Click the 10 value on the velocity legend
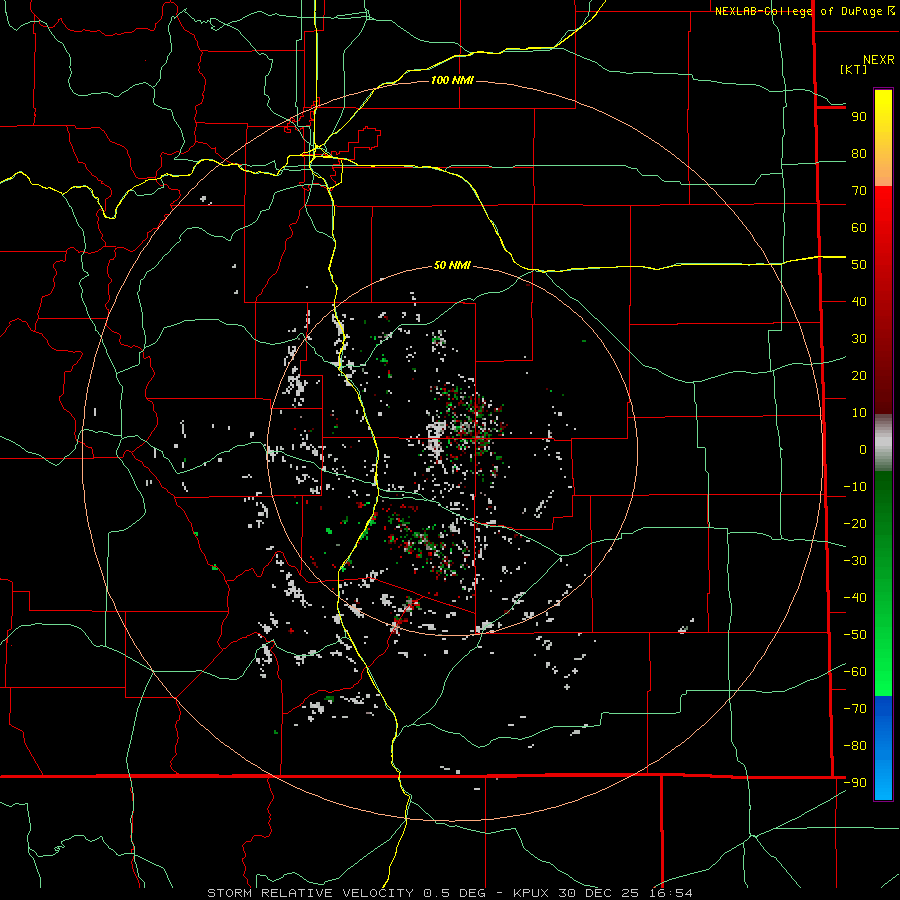Viewport: 900px width, 900px height. point(859,413)
